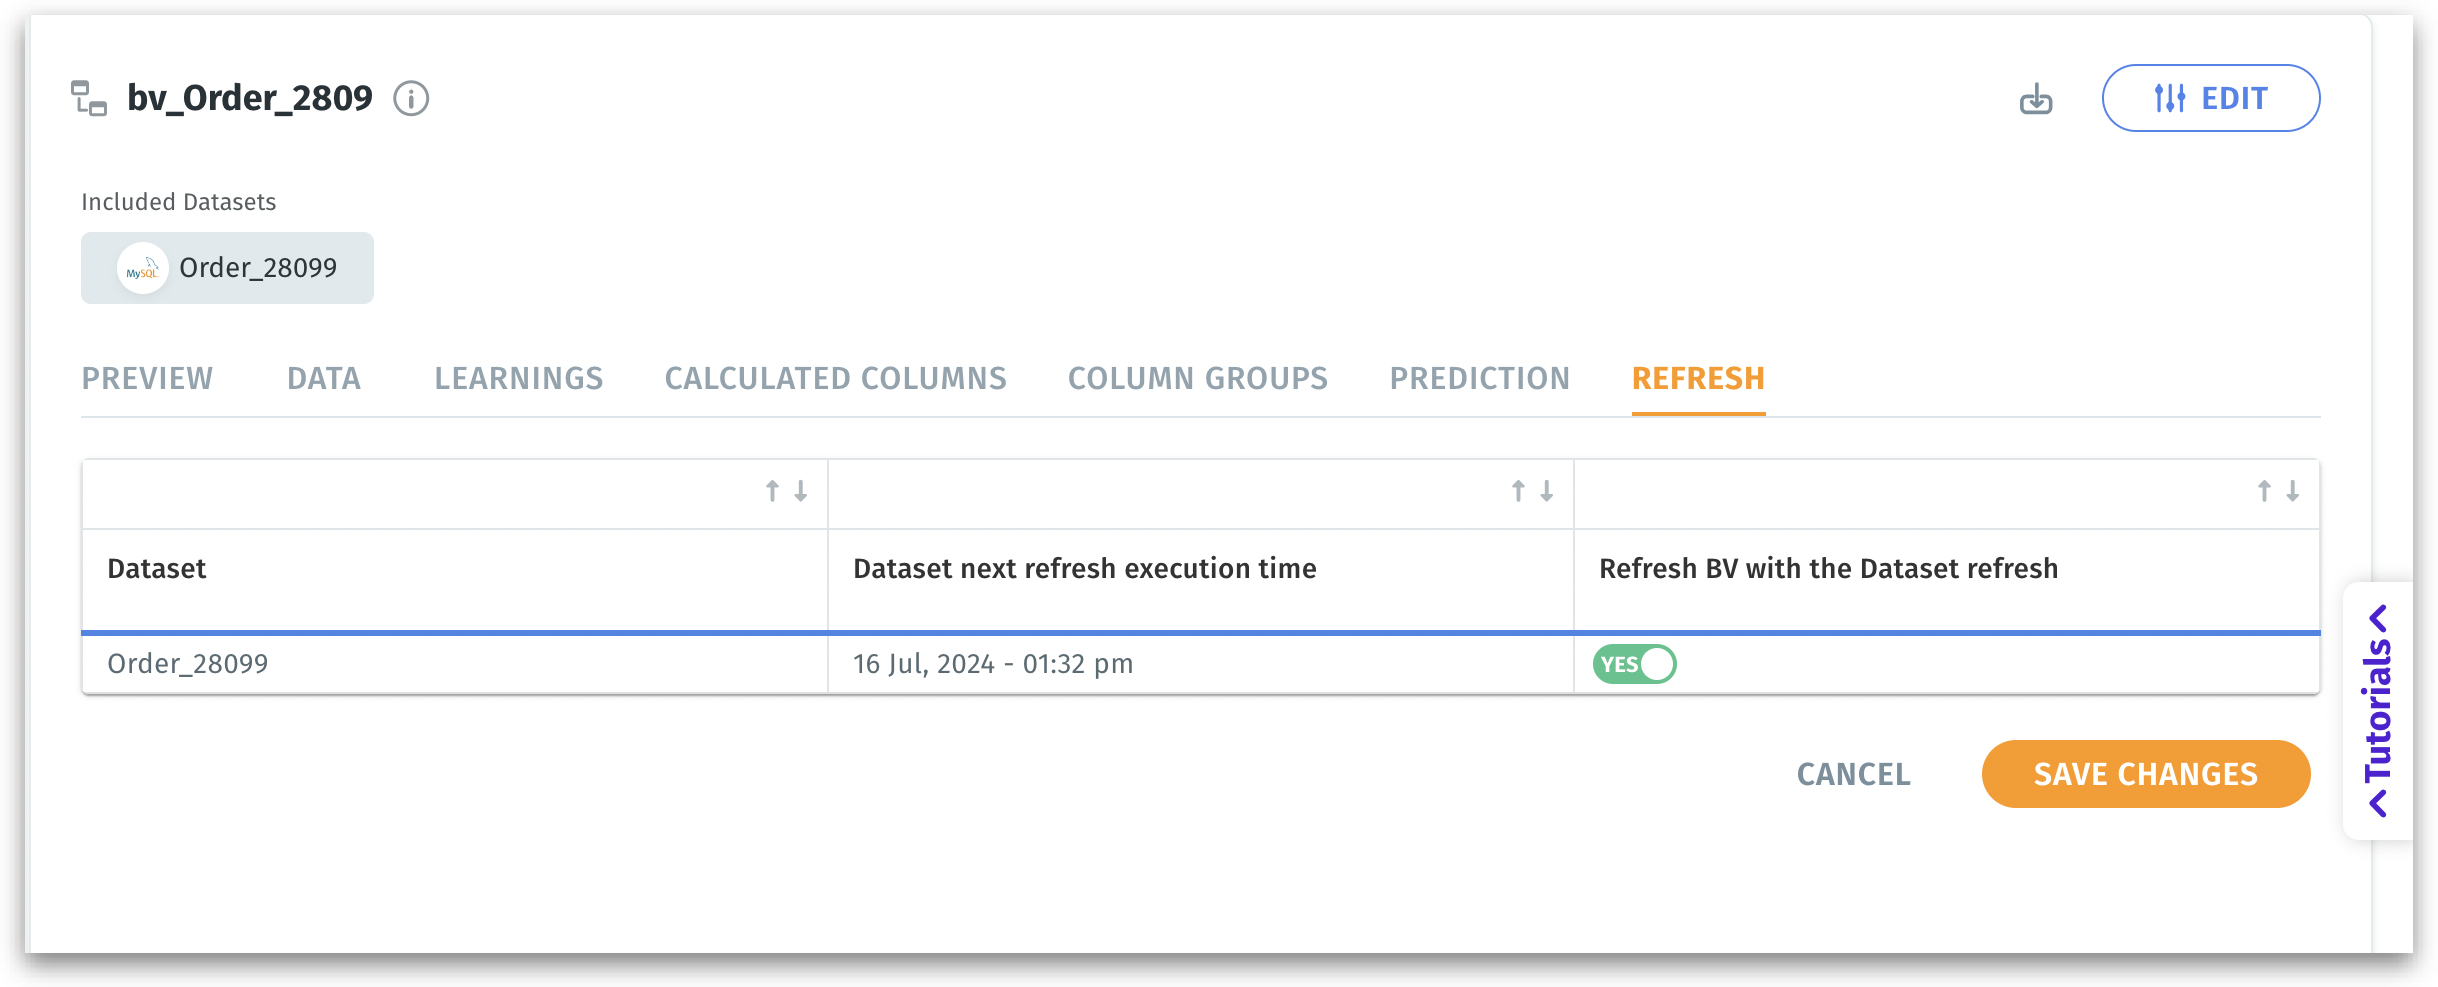The image size is (2438, 987).
Task: Open info icon beside bv_Order_2809
Action: (x=411, y=98)
